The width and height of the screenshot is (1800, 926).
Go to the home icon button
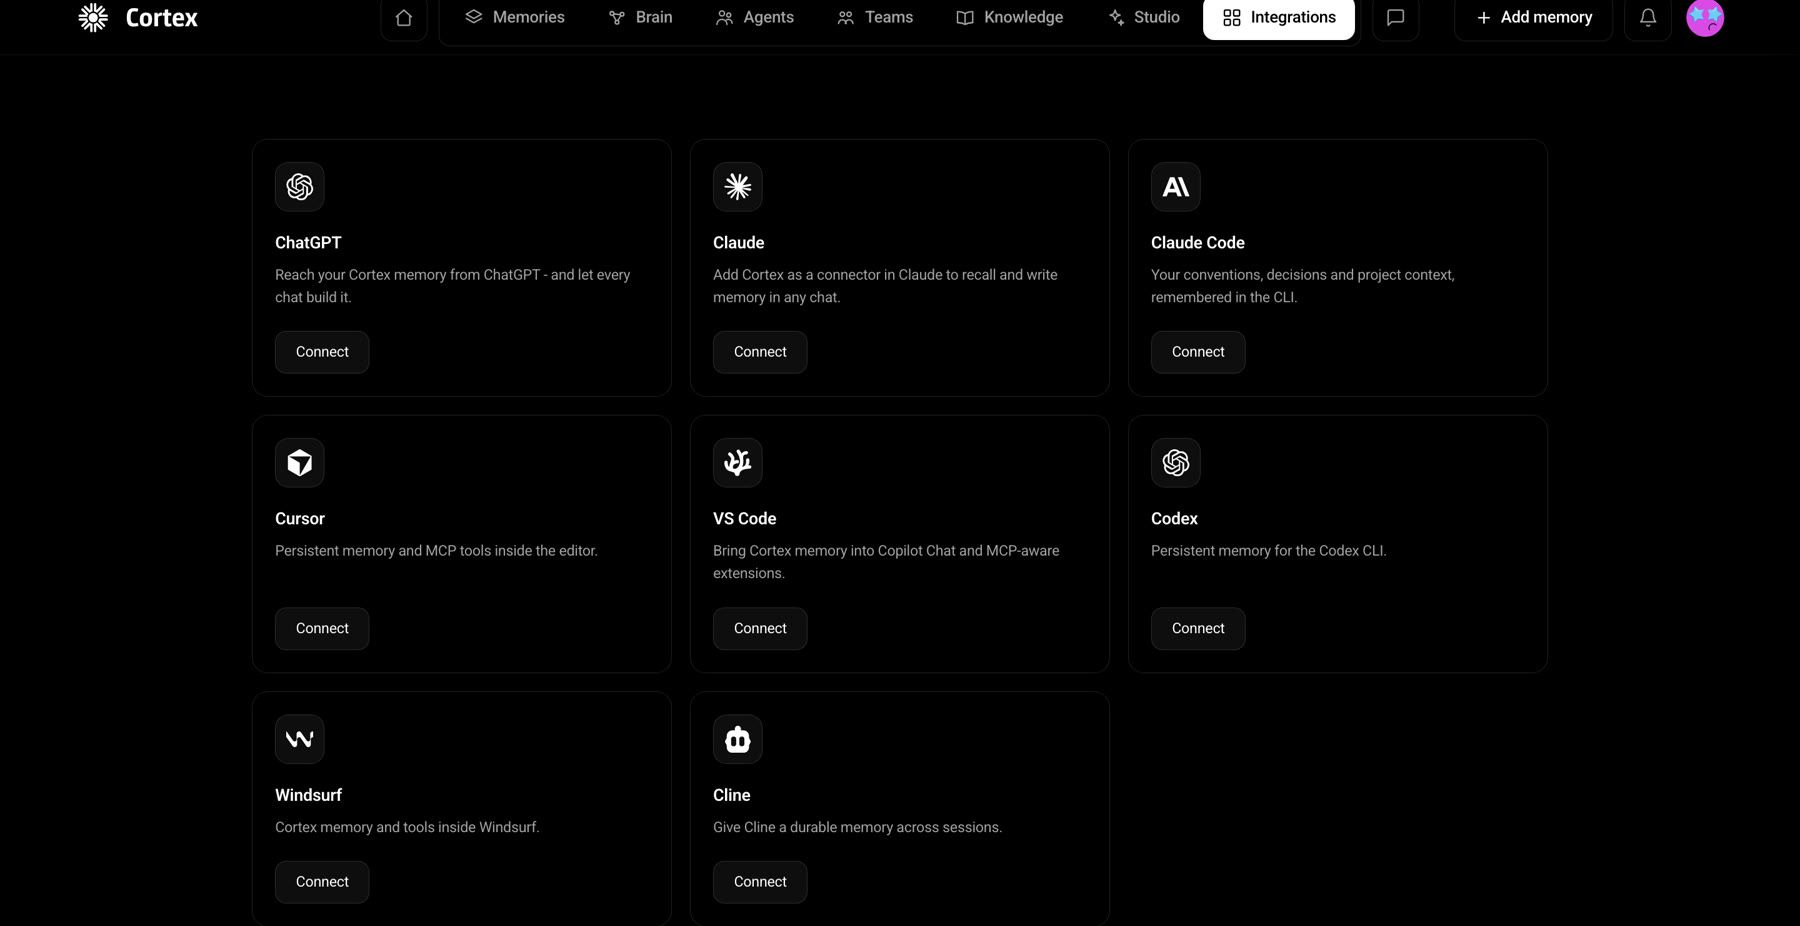pyautogui.click(x=404, y=18)
